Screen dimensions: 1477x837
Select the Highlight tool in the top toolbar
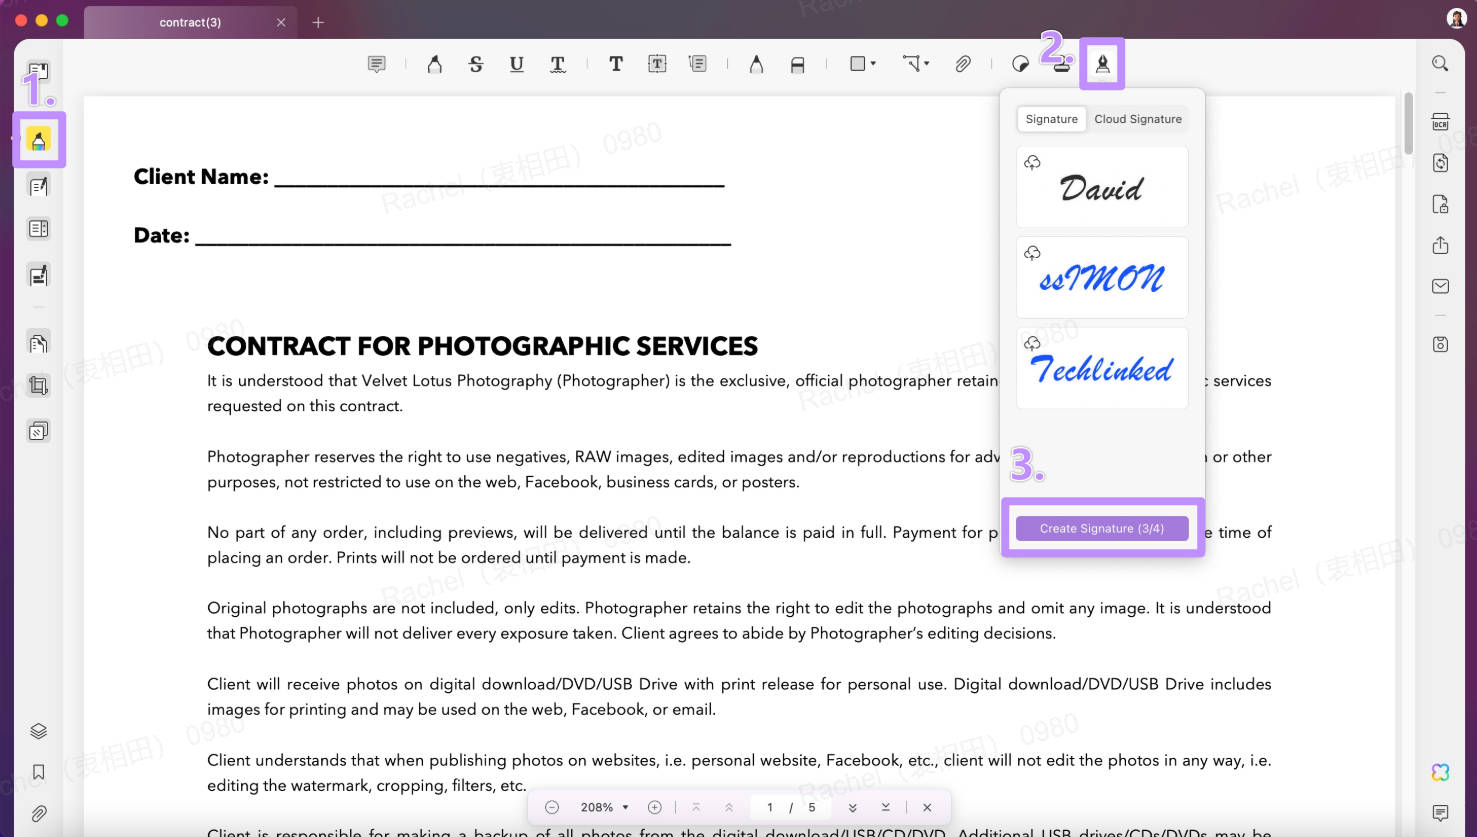(x=434, y=63)
